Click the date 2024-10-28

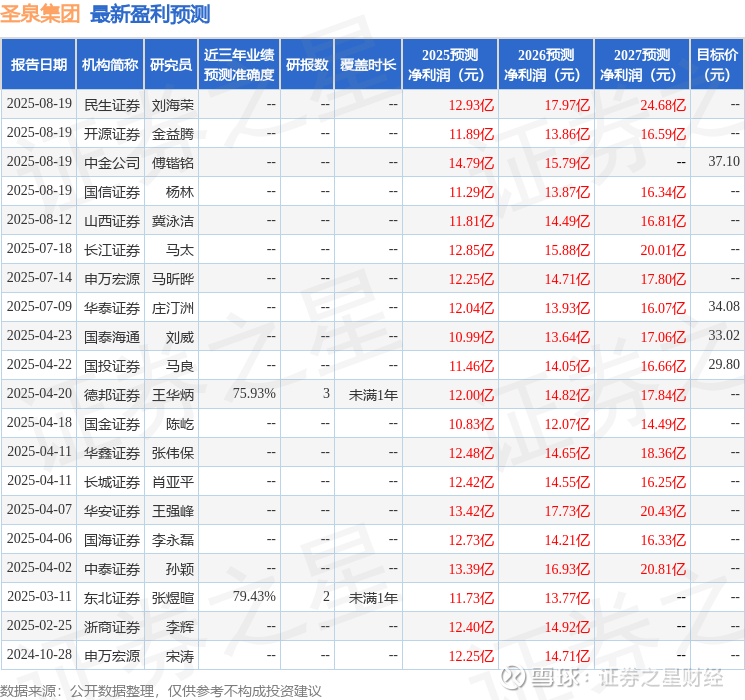click(39, 654)
